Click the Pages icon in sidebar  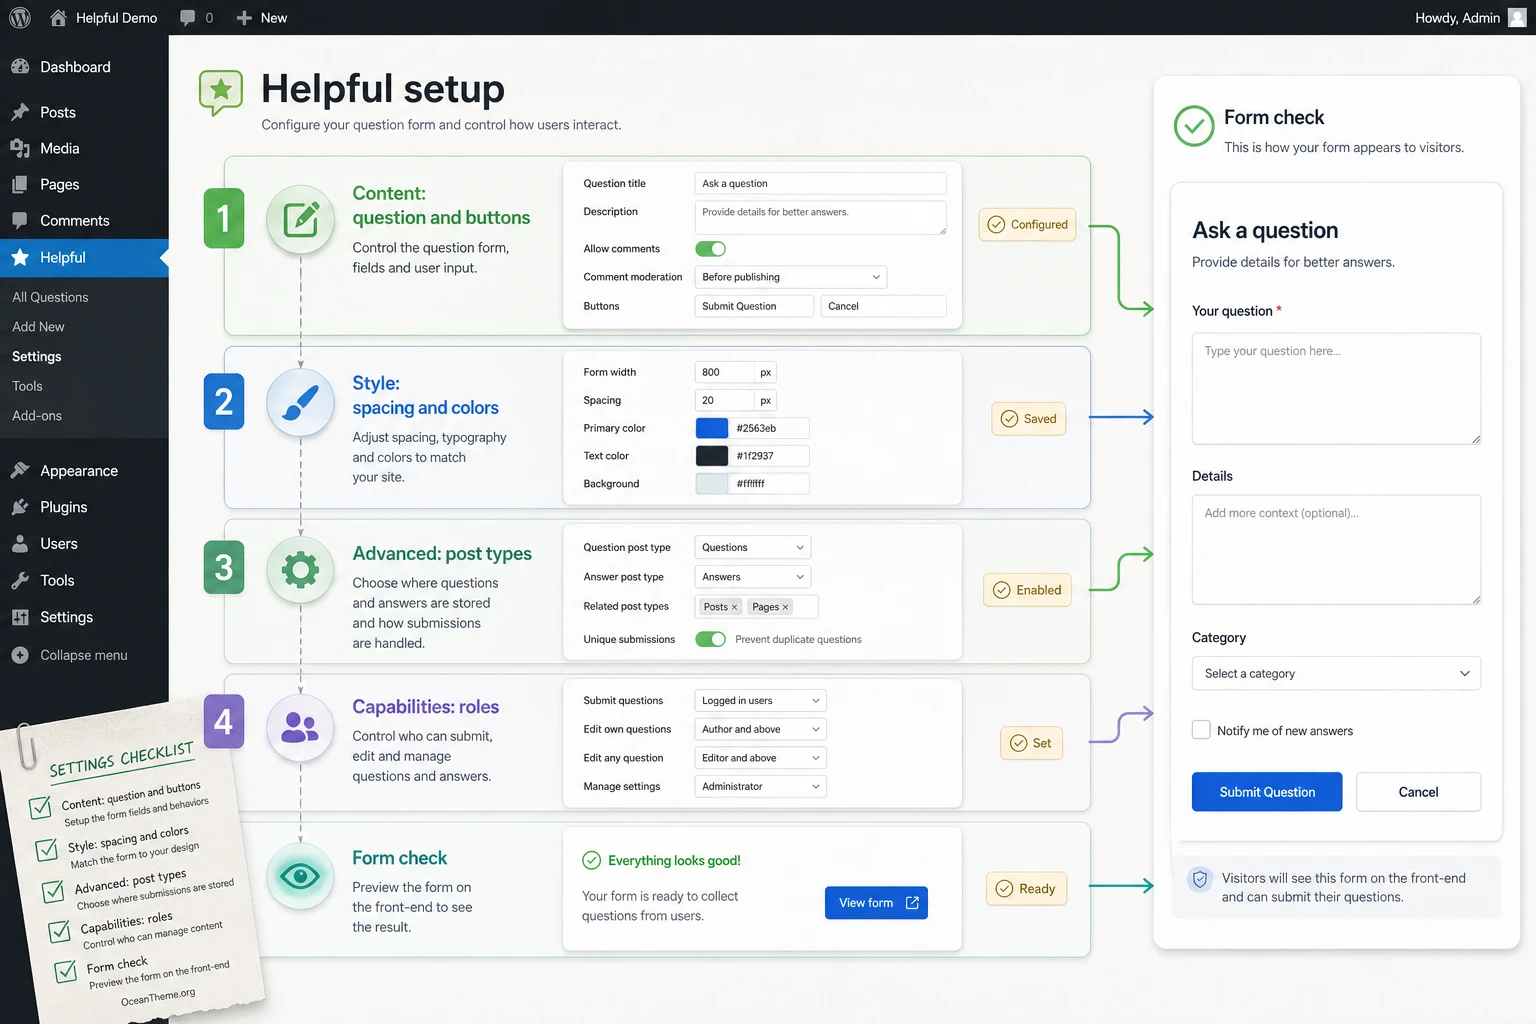click(20, 185)
